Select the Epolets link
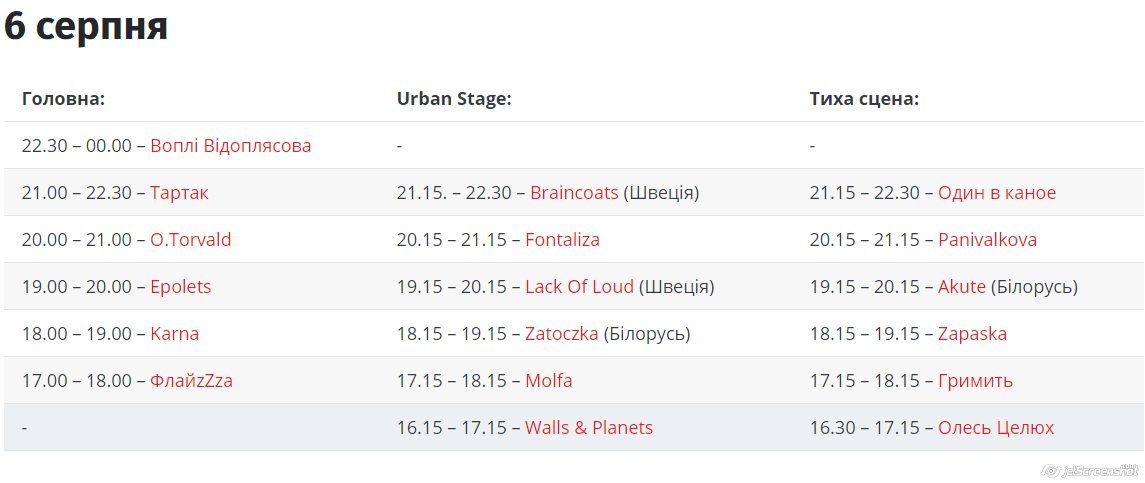 [180, 287]
